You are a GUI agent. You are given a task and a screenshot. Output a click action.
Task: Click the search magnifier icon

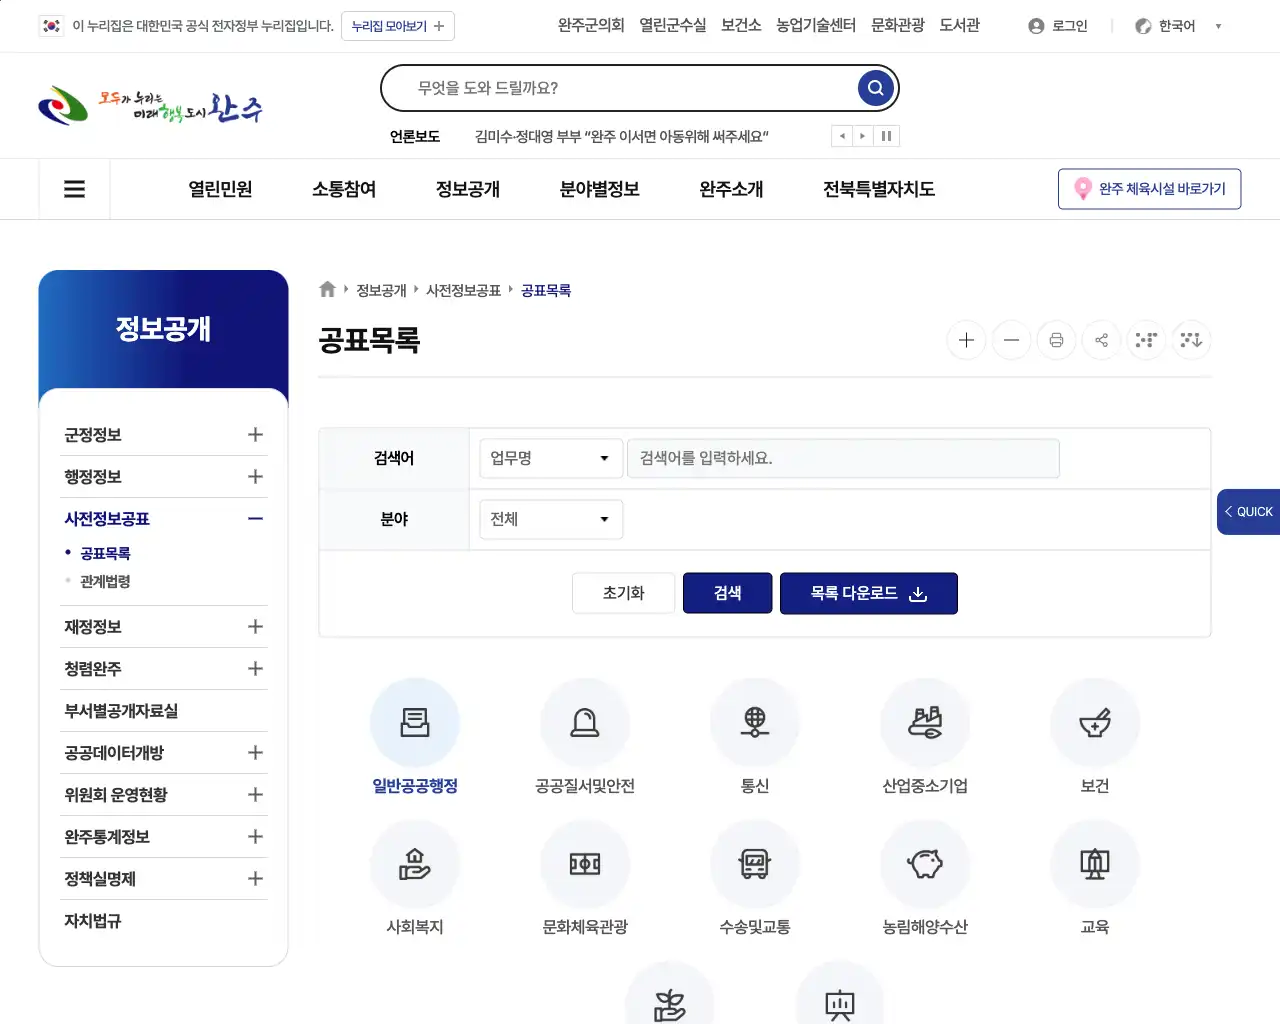[875, 87]
